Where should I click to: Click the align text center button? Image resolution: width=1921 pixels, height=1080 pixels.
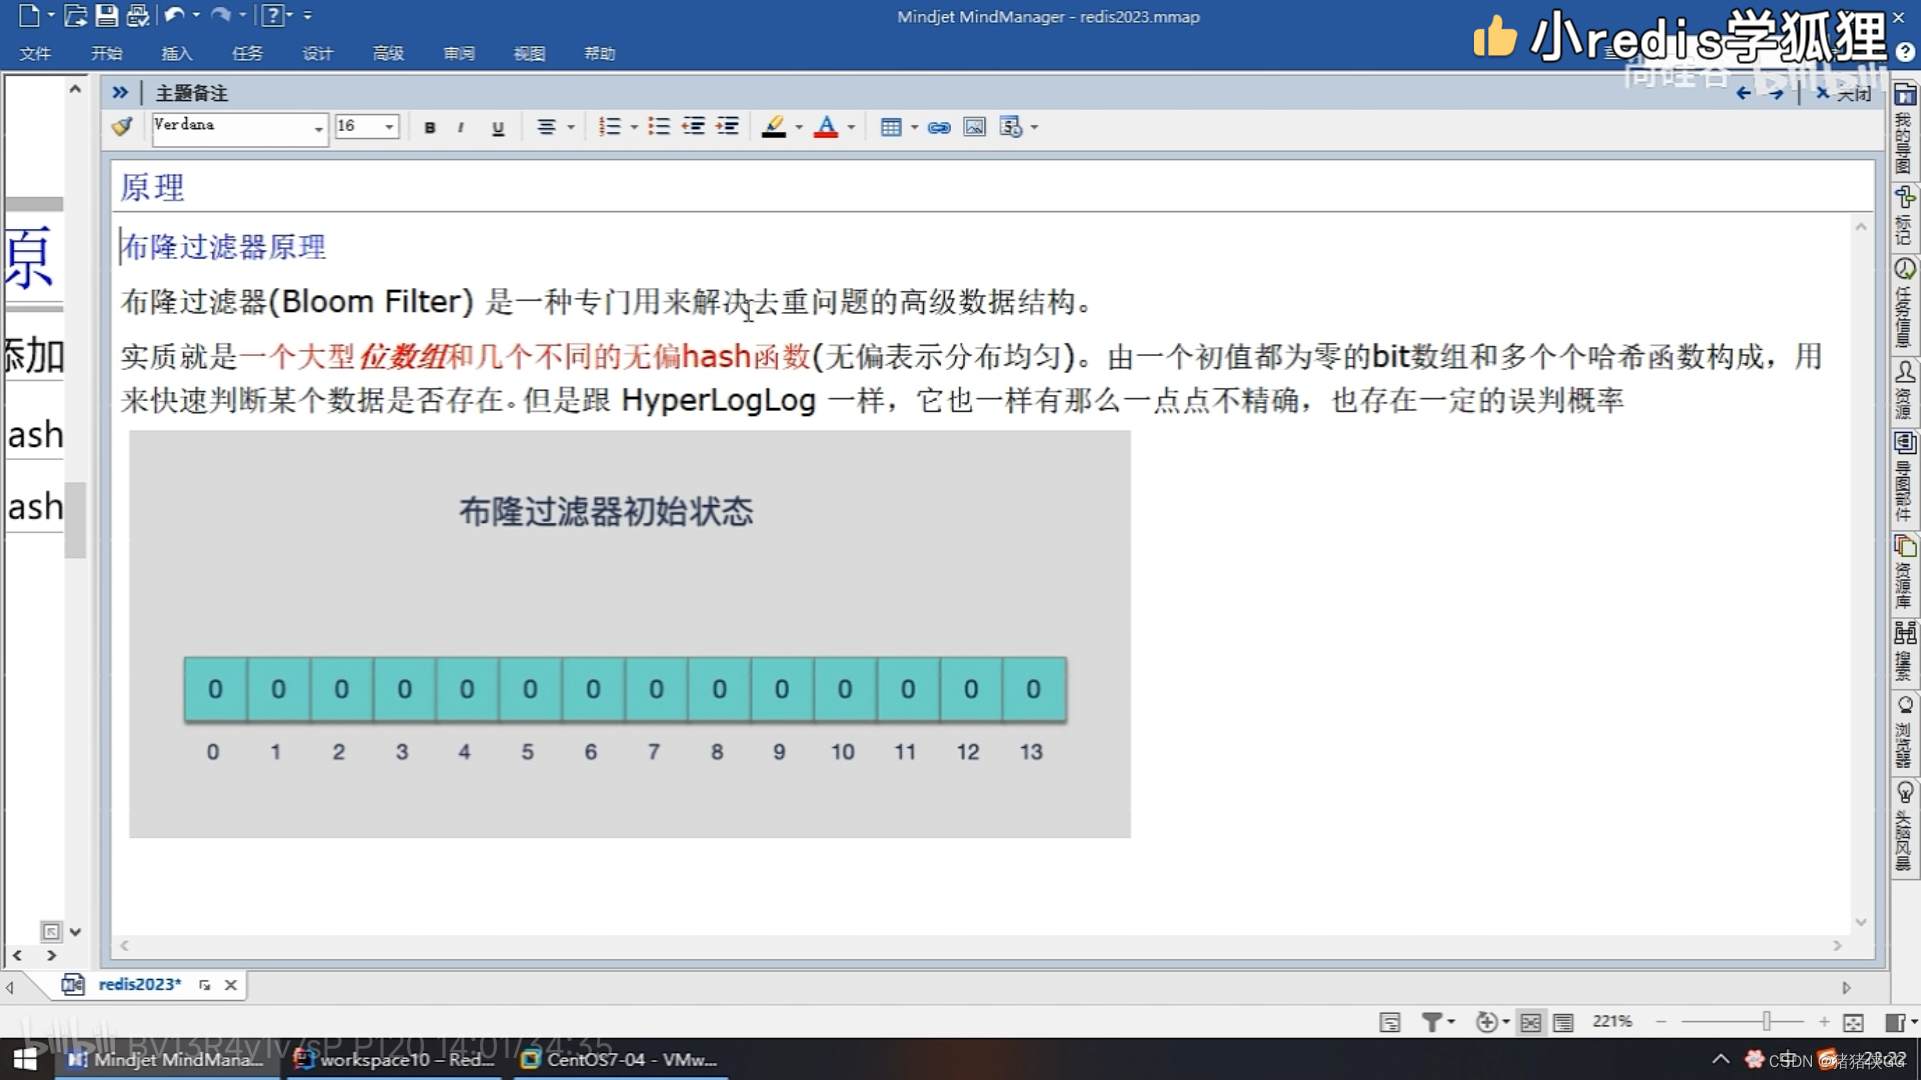click(x=546, y=127)
